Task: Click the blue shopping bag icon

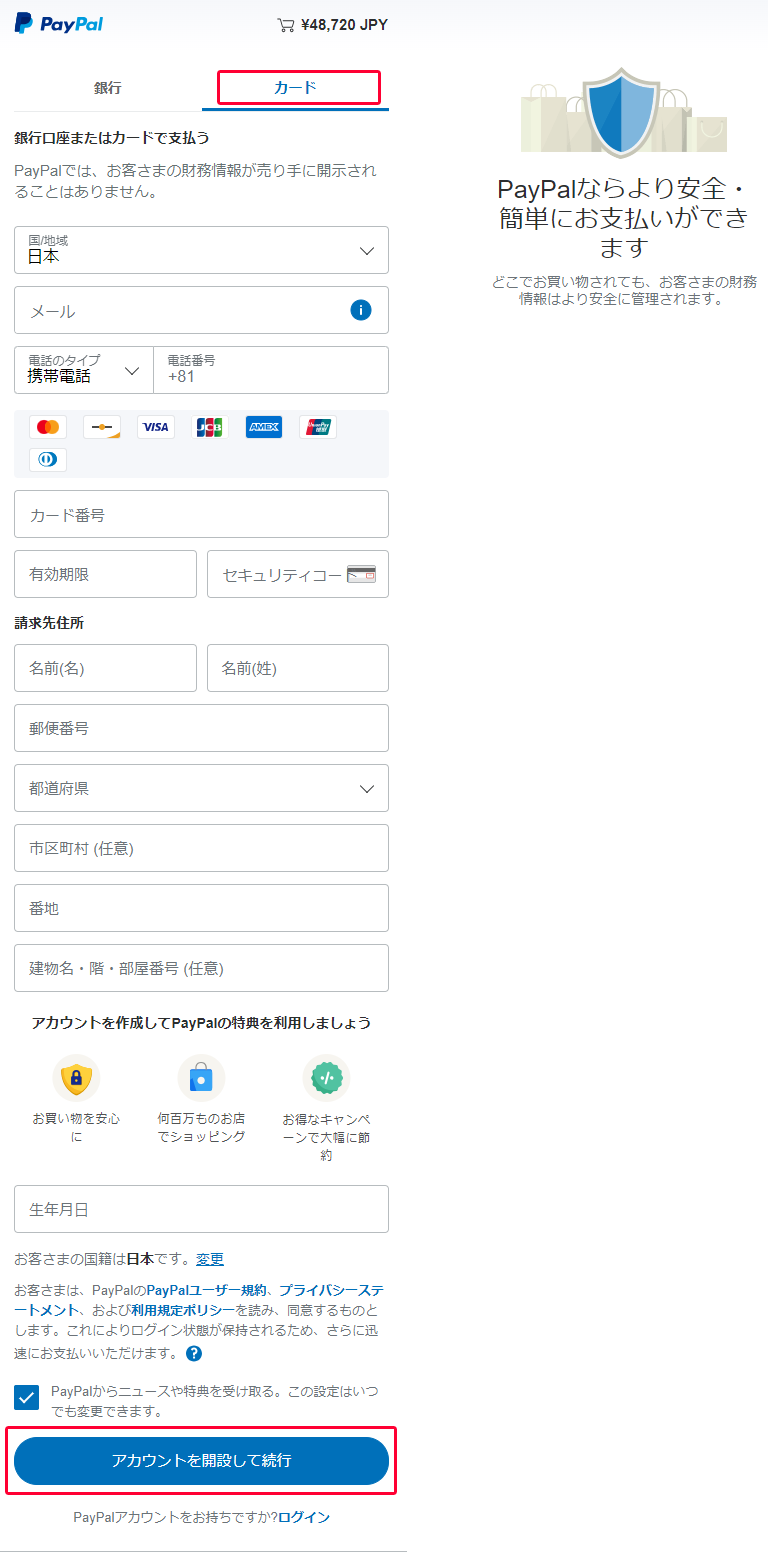Action: coord(201,1078)
